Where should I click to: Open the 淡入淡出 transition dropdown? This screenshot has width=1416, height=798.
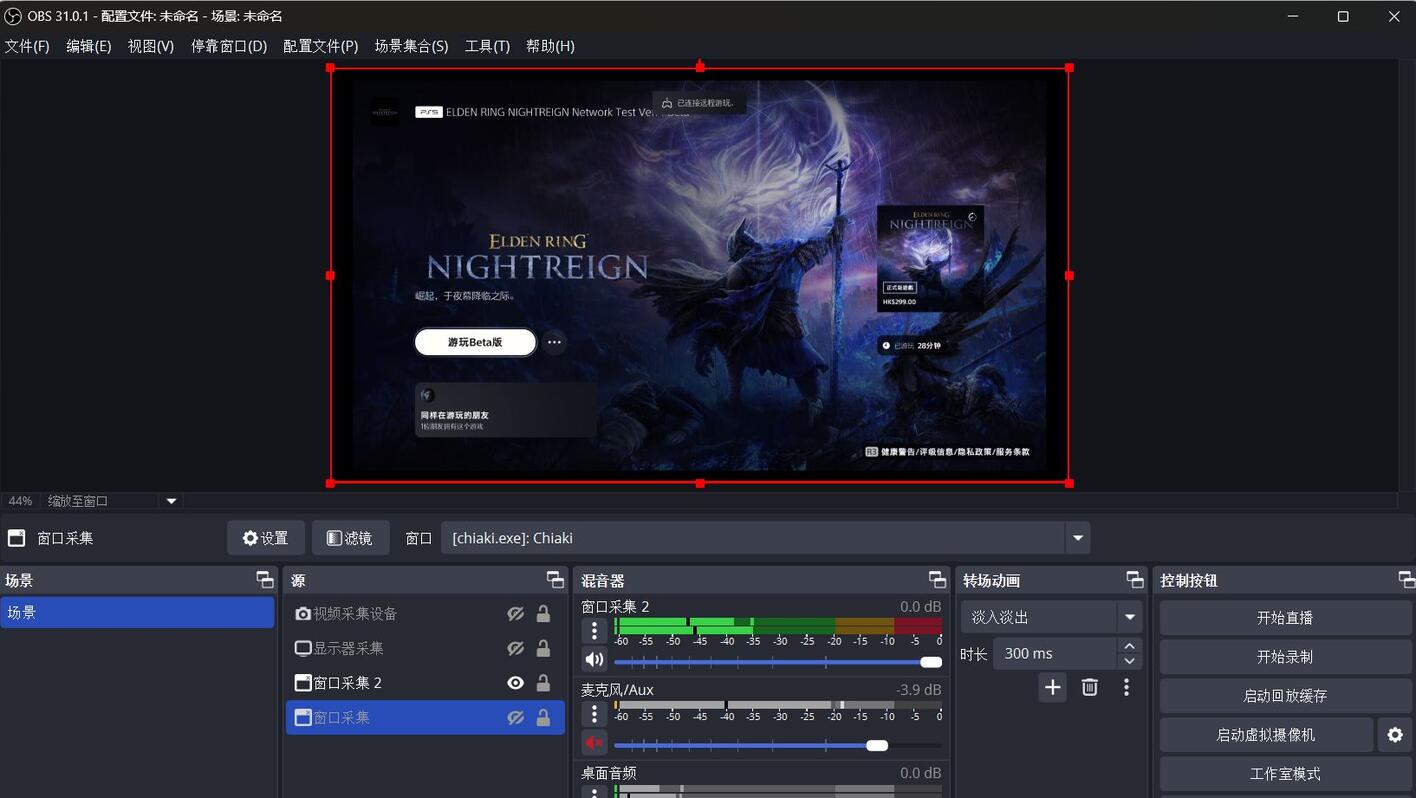click(x=1130, y=617)
